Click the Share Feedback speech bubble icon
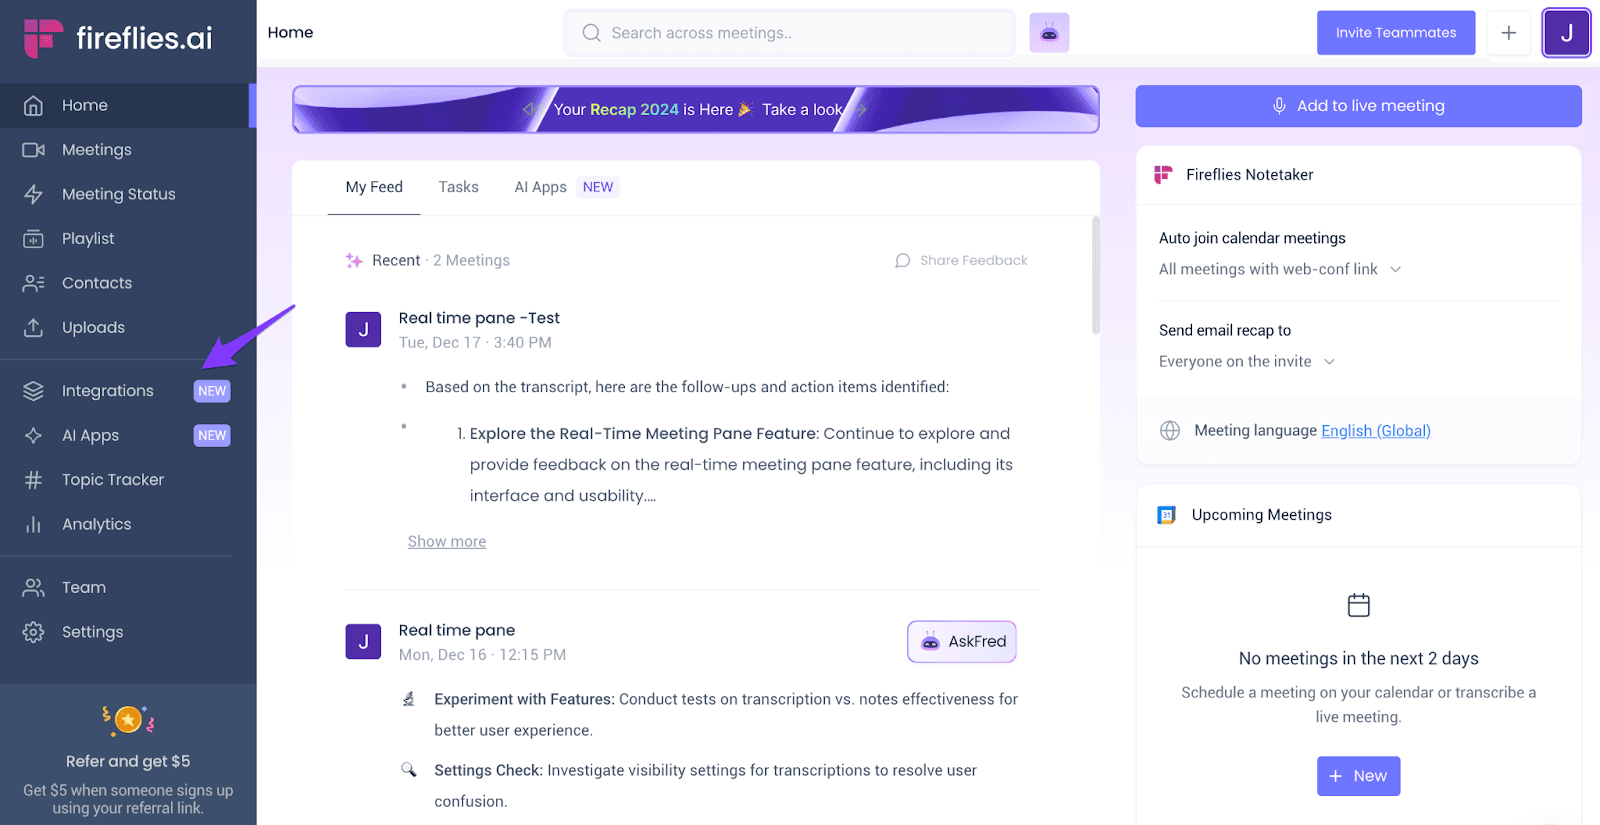 pos(902,261)
